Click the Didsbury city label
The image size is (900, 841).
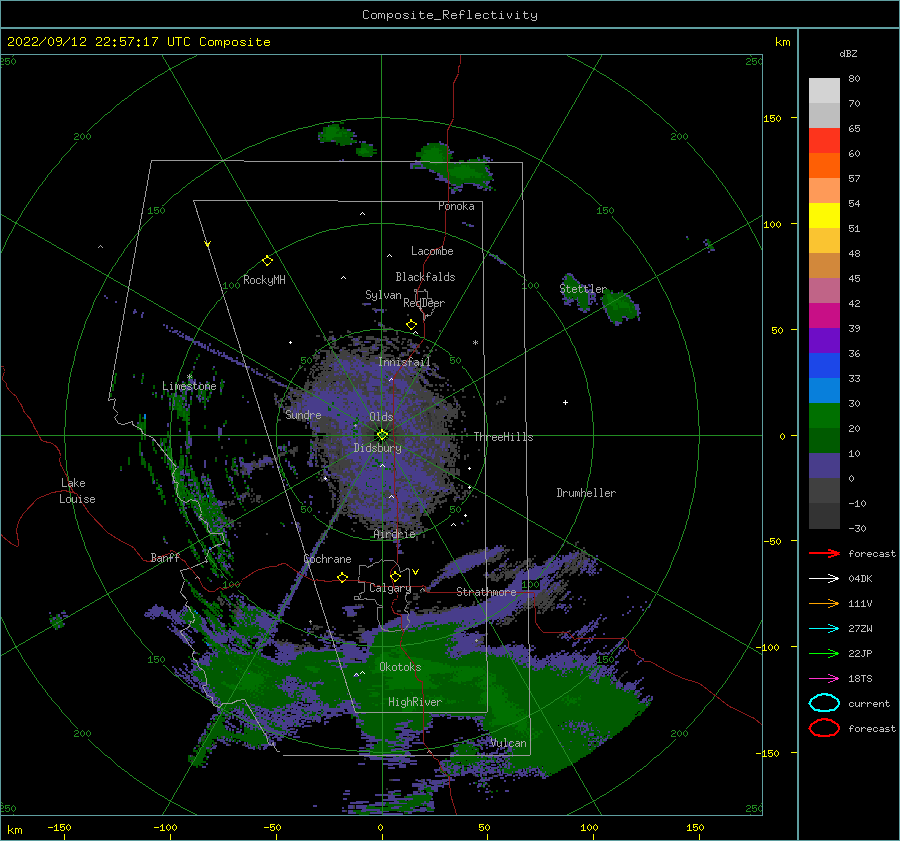pos(377,448)
